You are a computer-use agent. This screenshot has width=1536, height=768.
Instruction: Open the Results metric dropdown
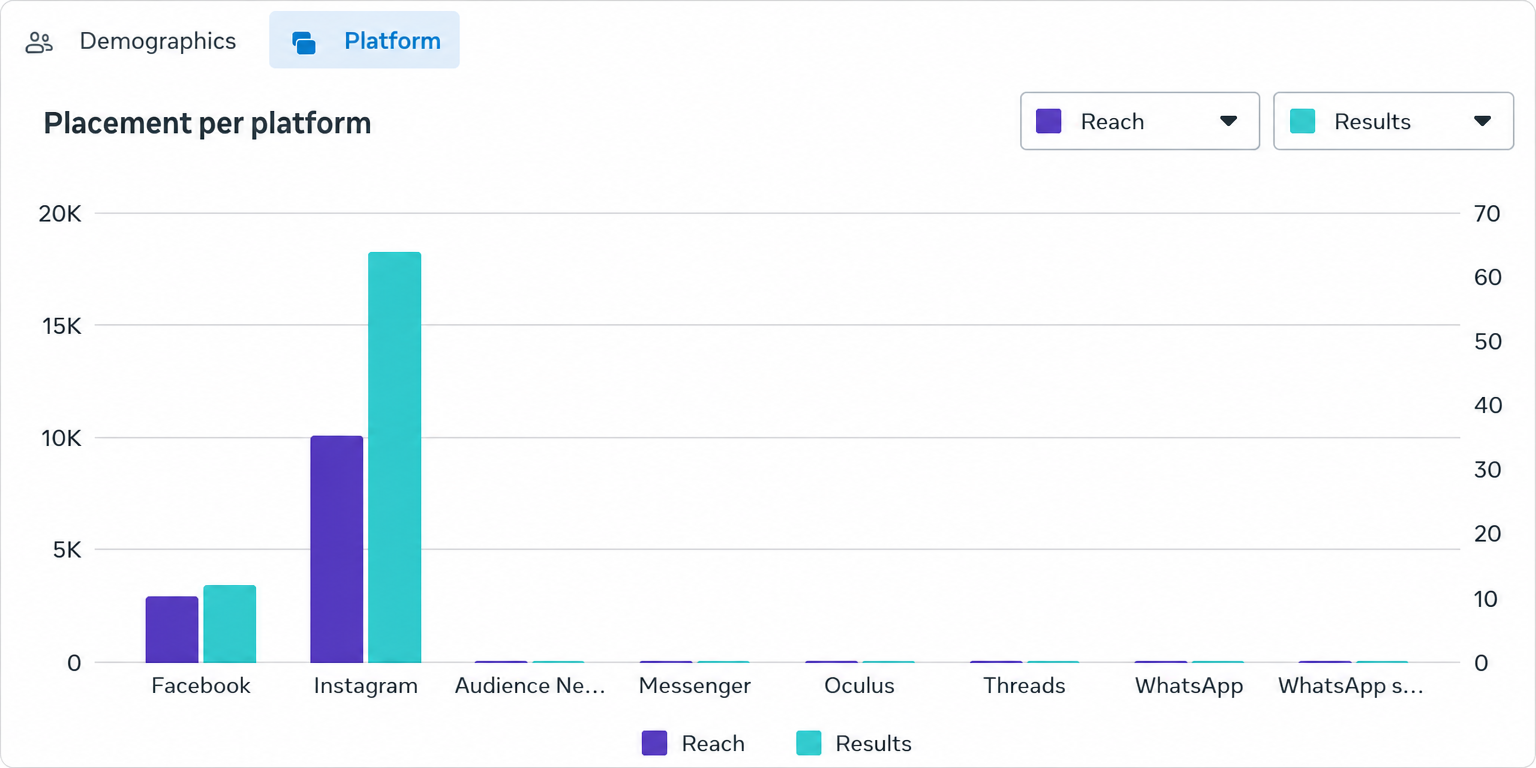pos(1393,121)
